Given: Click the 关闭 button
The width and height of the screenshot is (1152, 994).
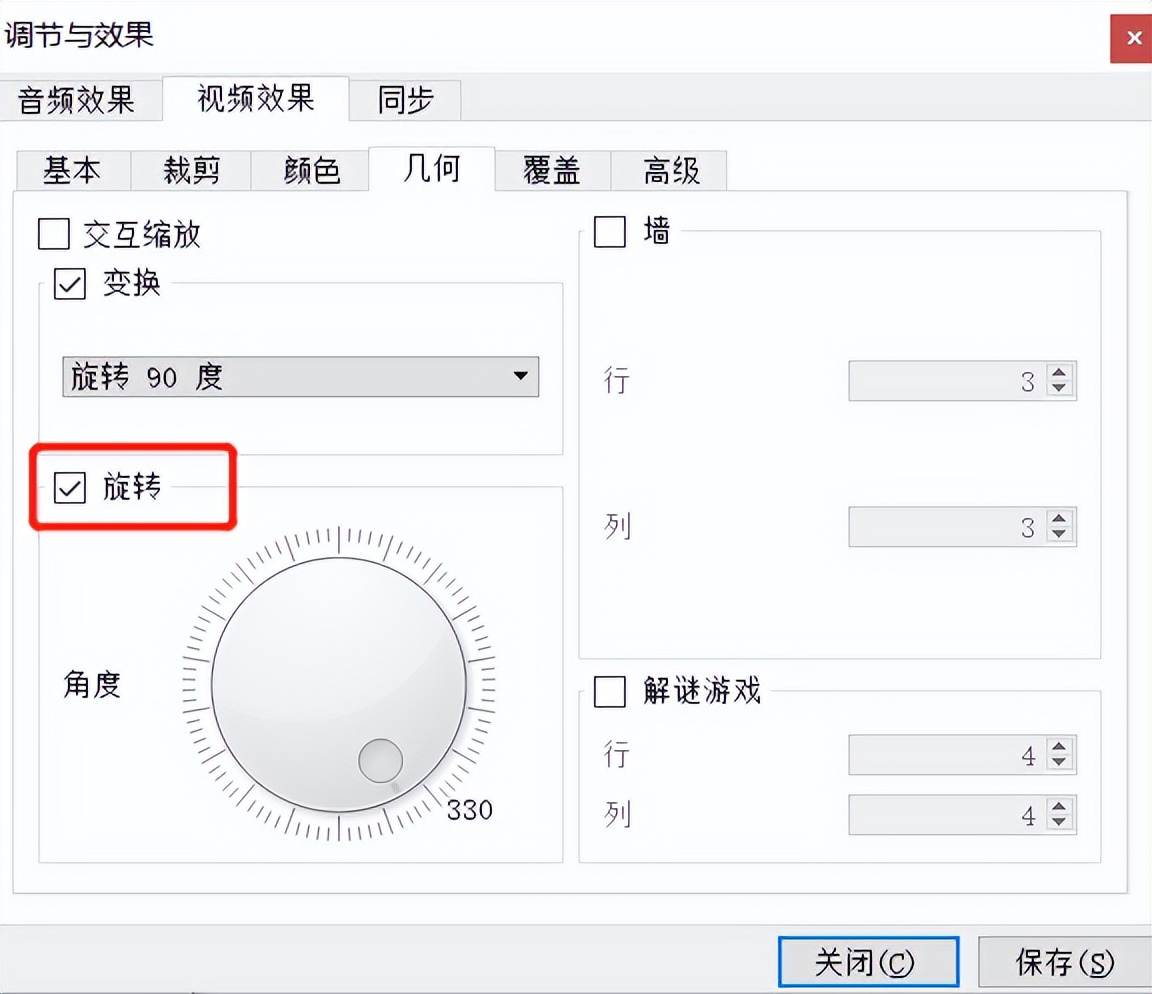Looking at the screenshot, I should (x=868, y=962).
